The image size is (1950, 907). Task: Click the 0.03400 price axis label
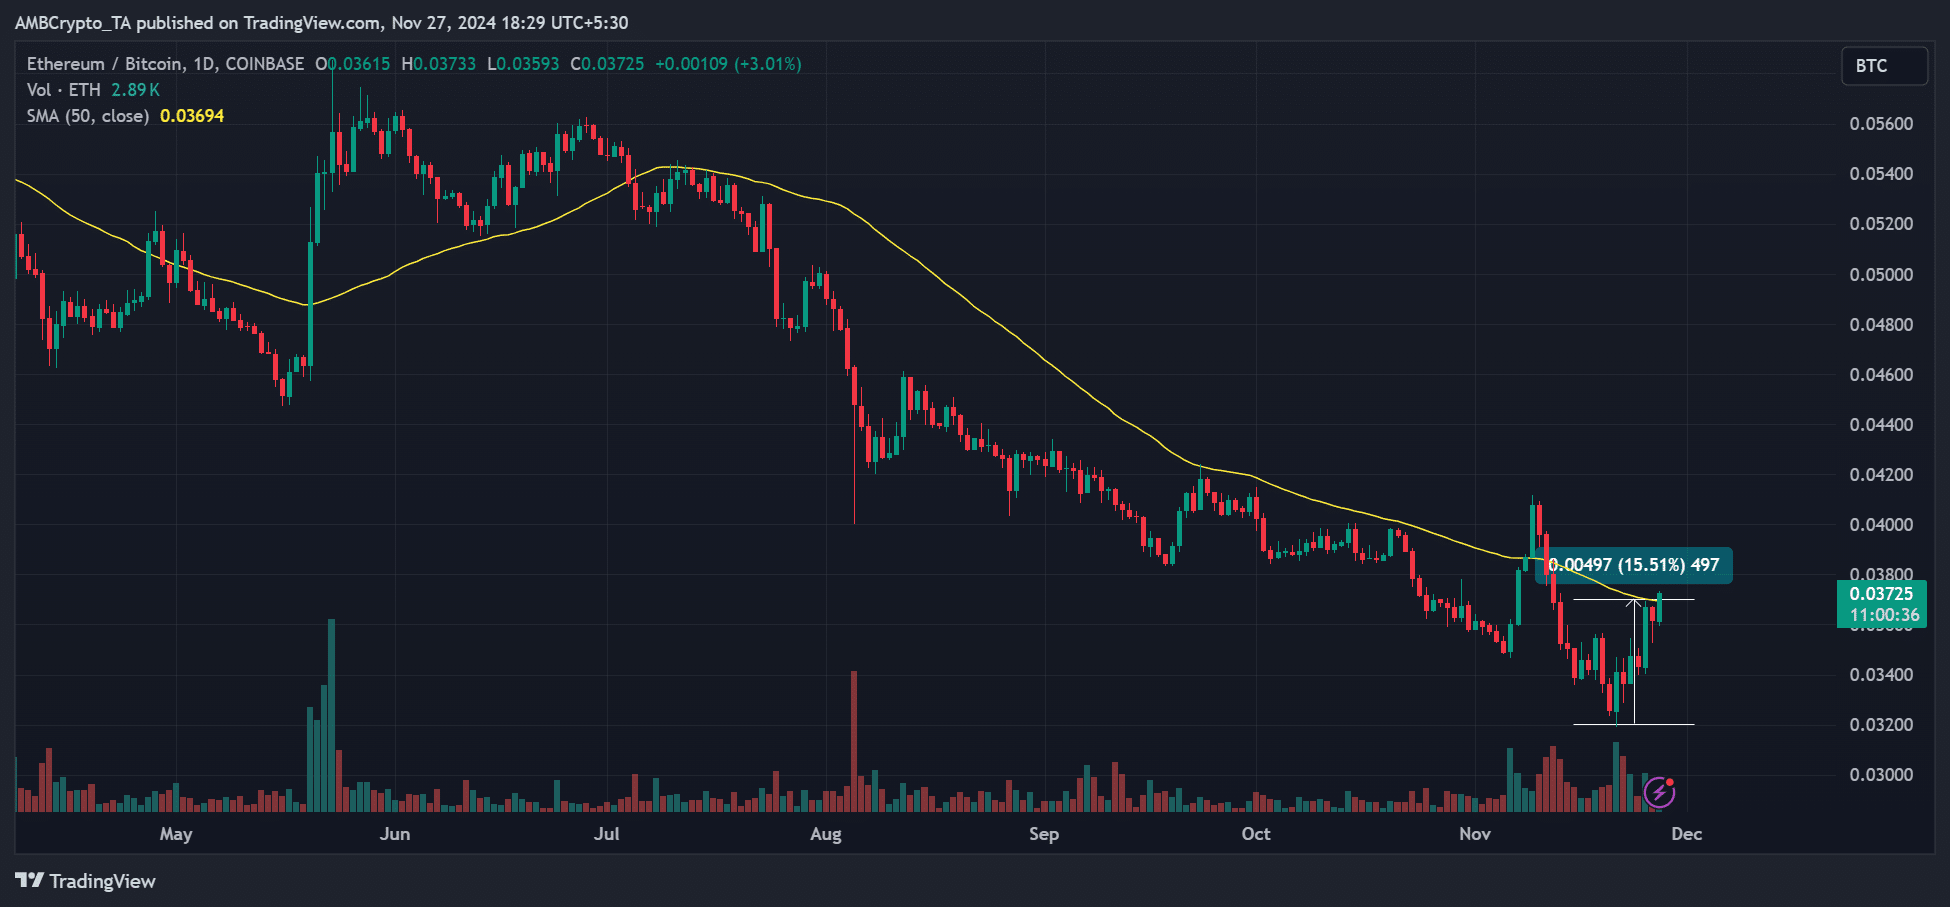(1881, 675)
